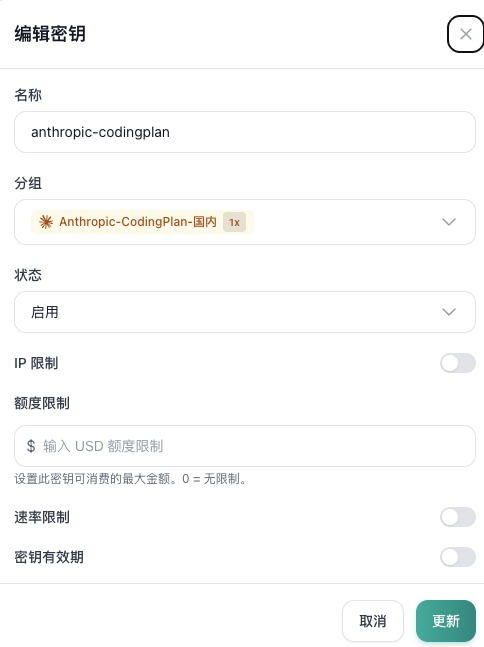Turn on the 速率限制 toggle
This screenshot has height=647, width=484.
point(458,517)
